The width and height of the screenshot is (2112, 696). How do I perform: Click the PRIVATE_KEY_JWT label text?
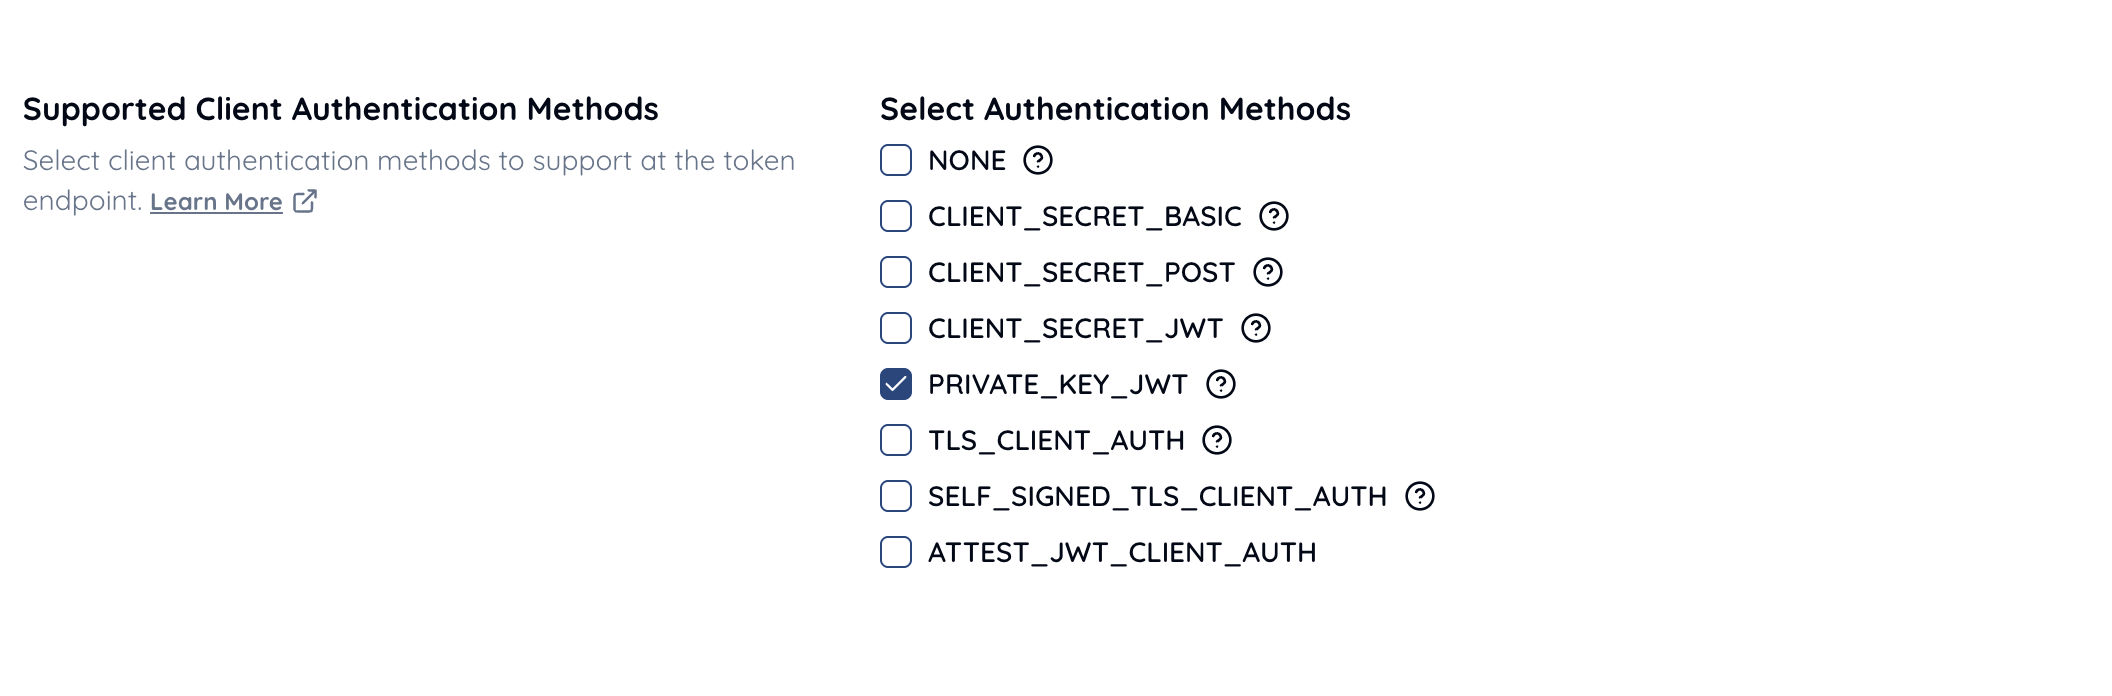point(1057,384)
